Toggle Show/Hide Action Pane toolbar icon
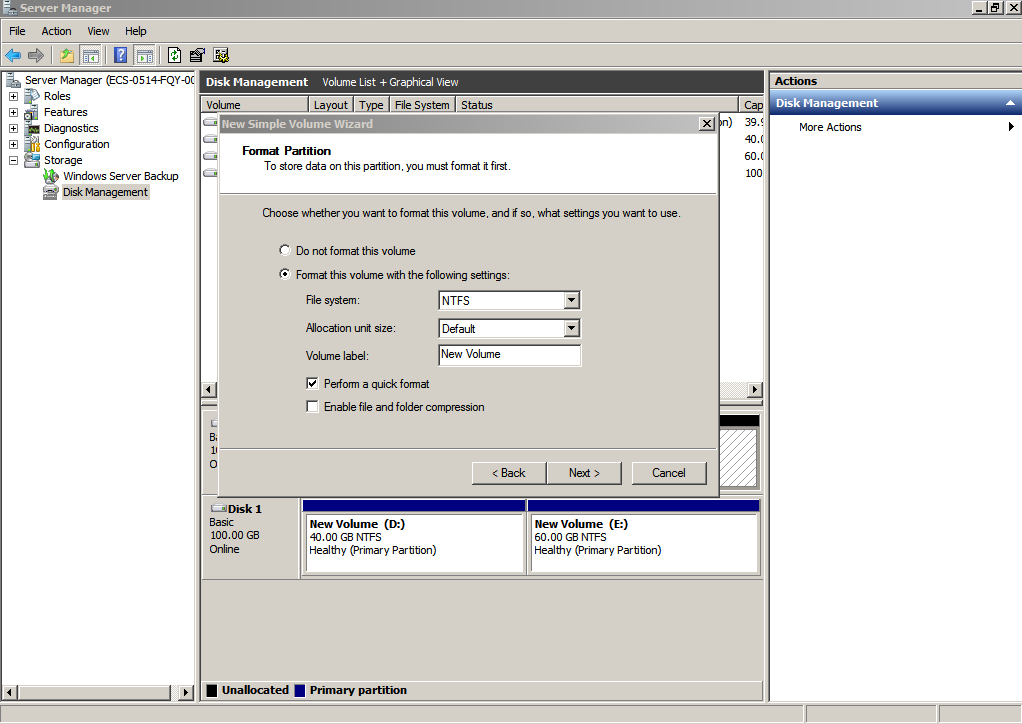Screen dimensions: 1022x724 pos(145,55)
